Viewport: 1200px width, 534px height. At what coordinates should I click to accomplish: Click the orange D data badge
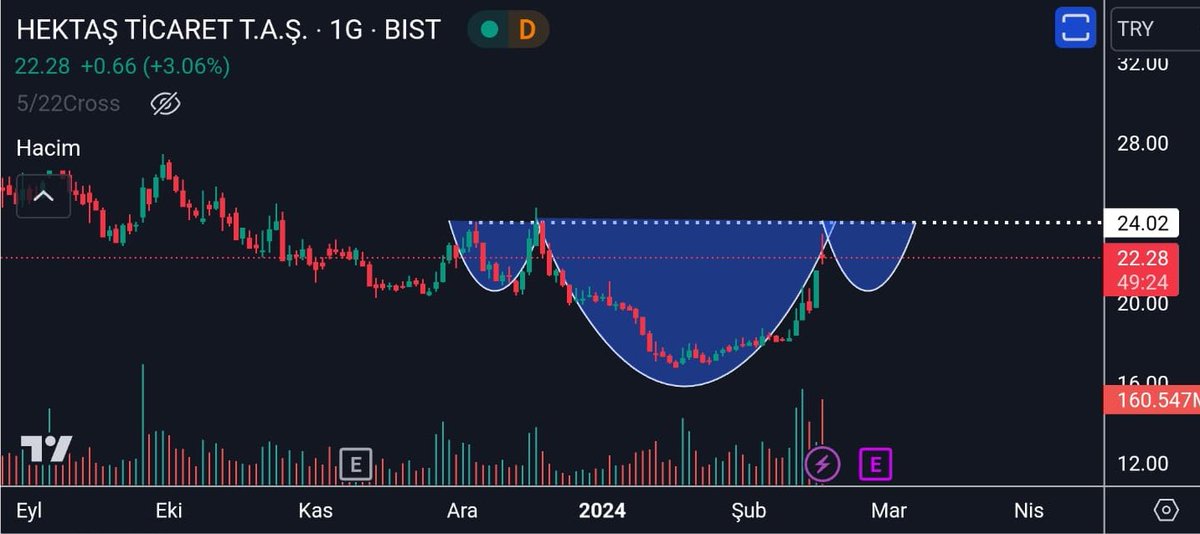[x=526, y=29]
